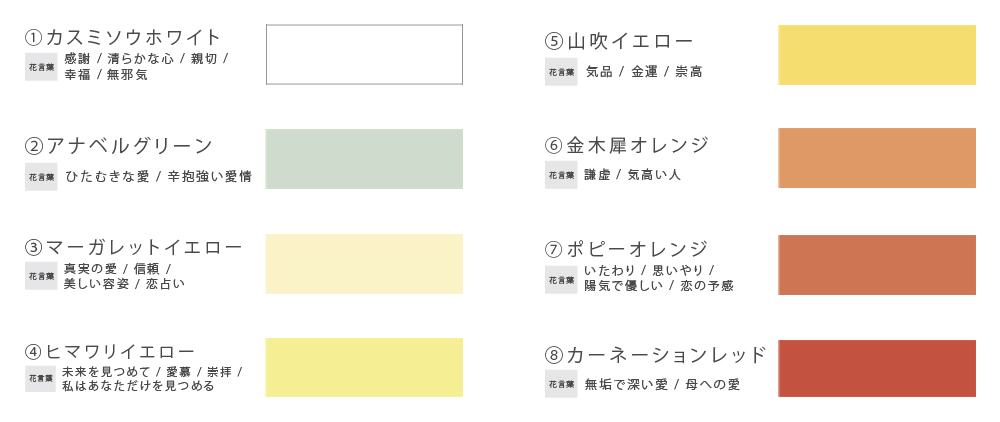Click the 花言葉 badge under ポピーオレンジ
The height and width of the screenshot is (422, 1000).
561,279
